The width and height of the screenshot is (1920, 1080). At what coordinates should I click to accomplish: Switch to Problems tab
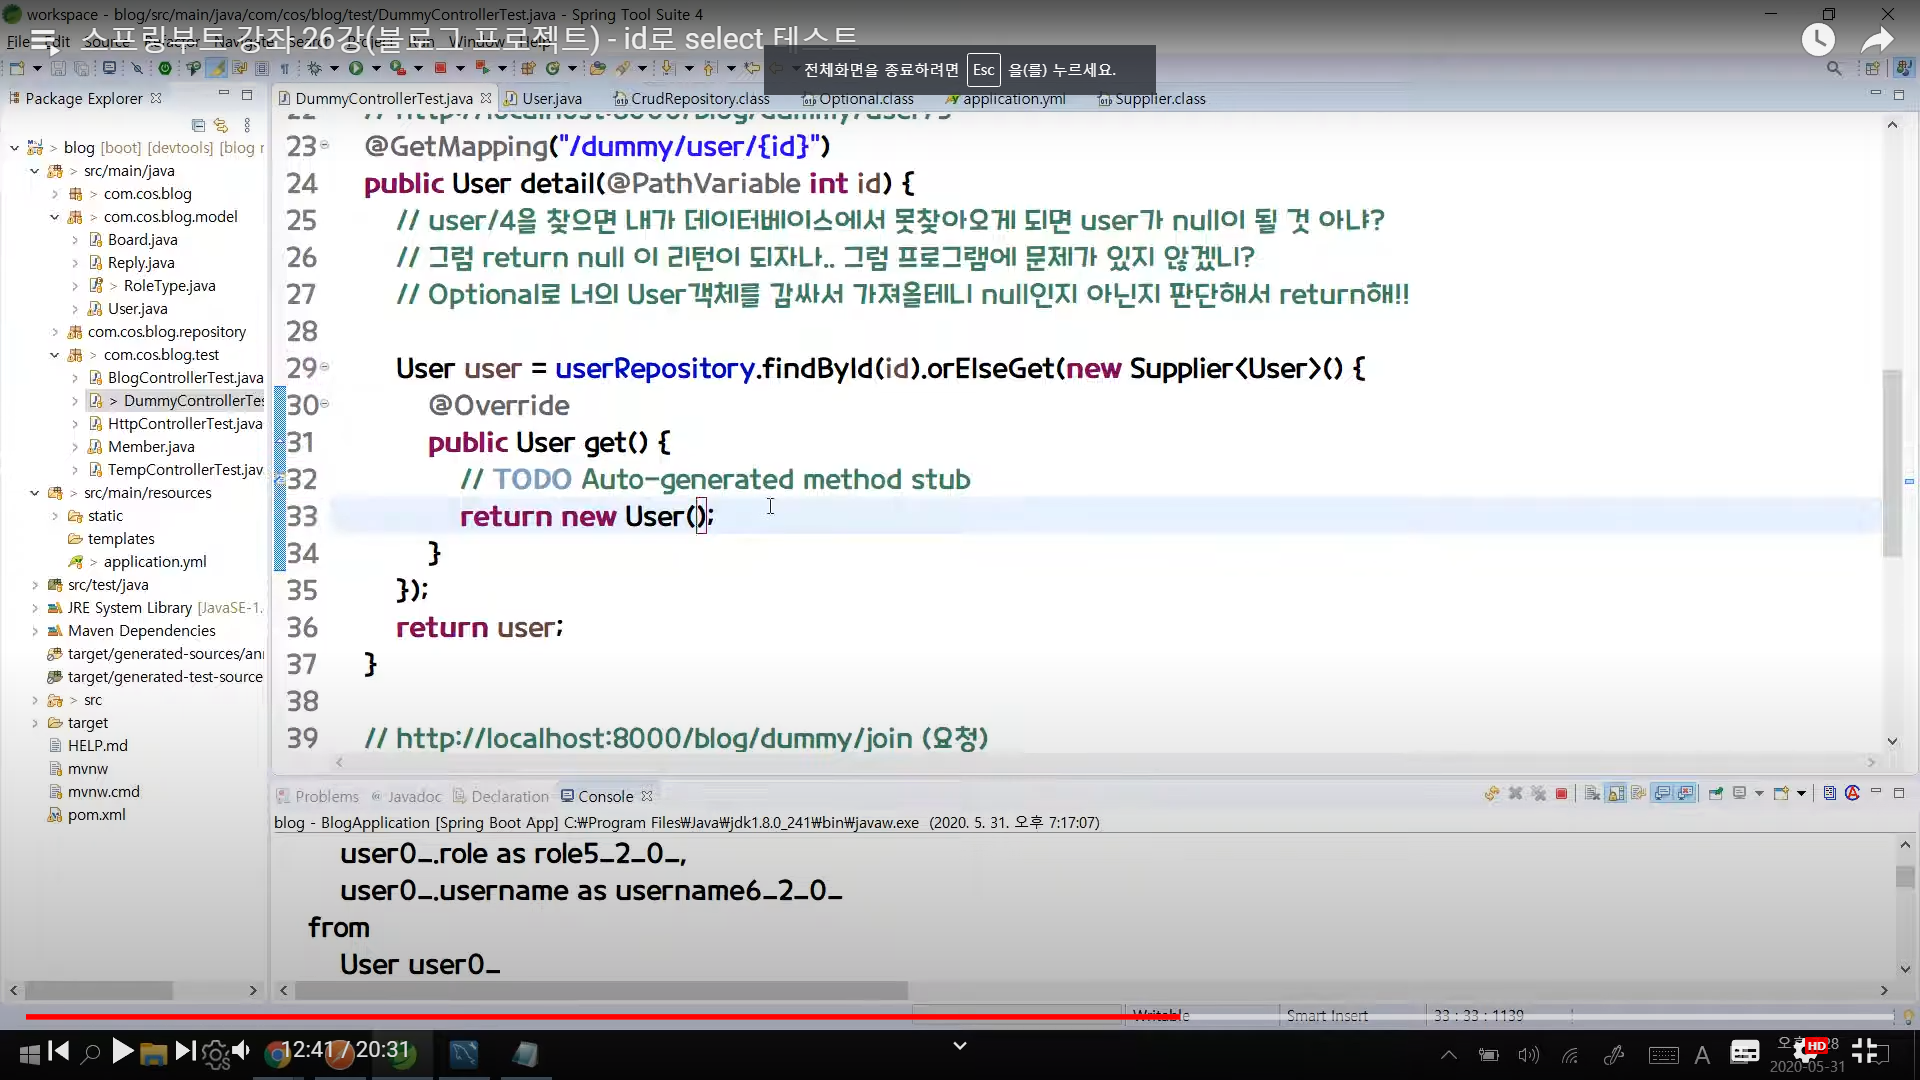click(318, 796)
